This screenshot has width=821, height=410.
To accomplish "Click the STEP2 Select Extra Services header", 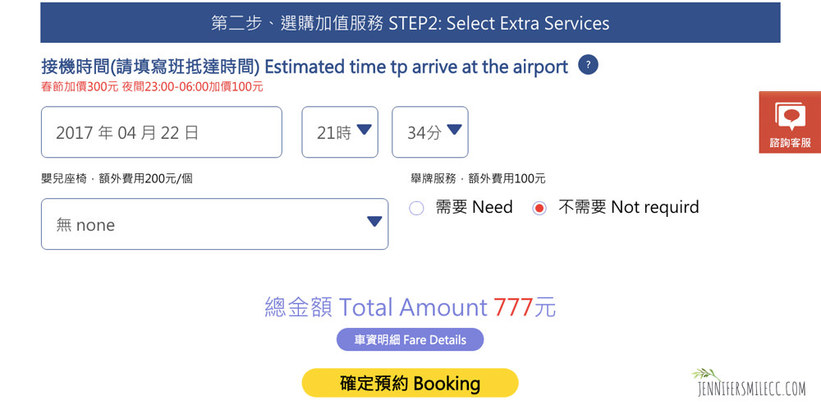I will (410, 22).
